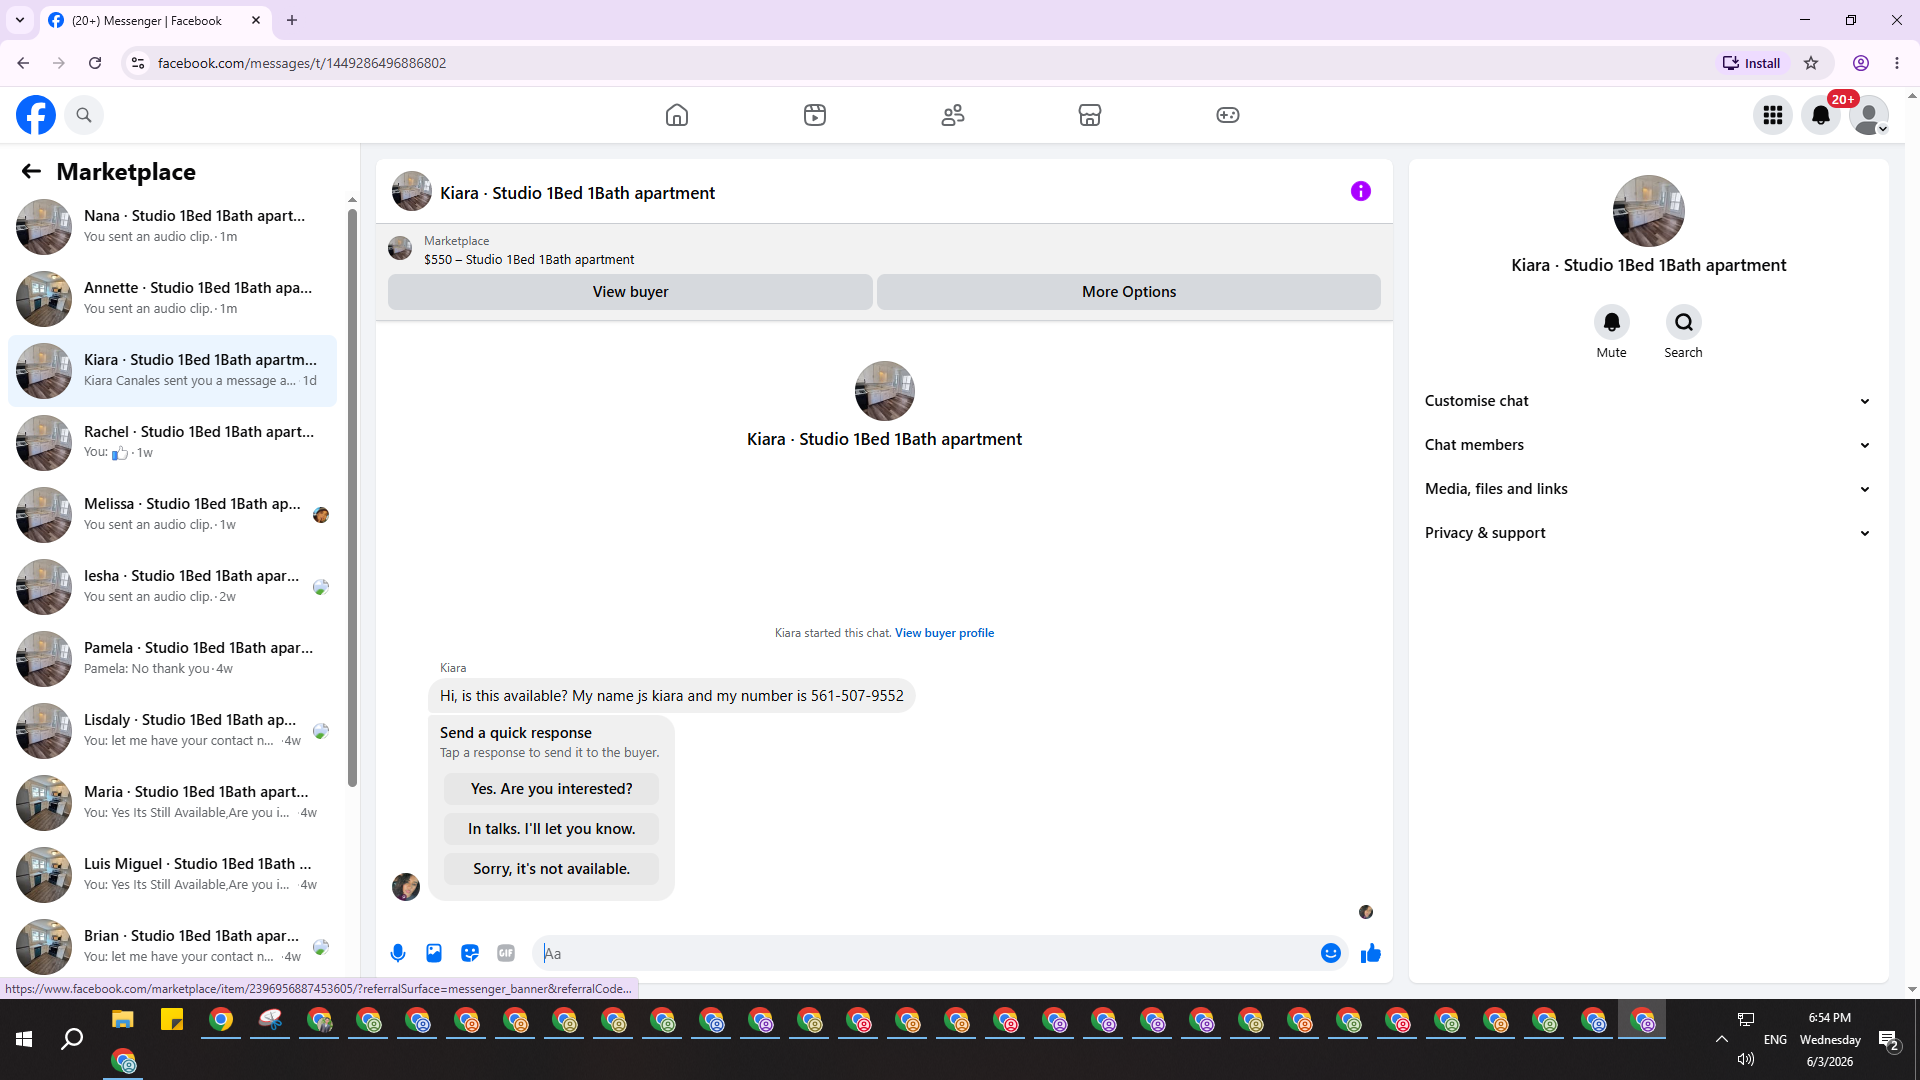Show hidden system tray icons chevron
The image size is (1920, 1080).
point(1722,1039)
